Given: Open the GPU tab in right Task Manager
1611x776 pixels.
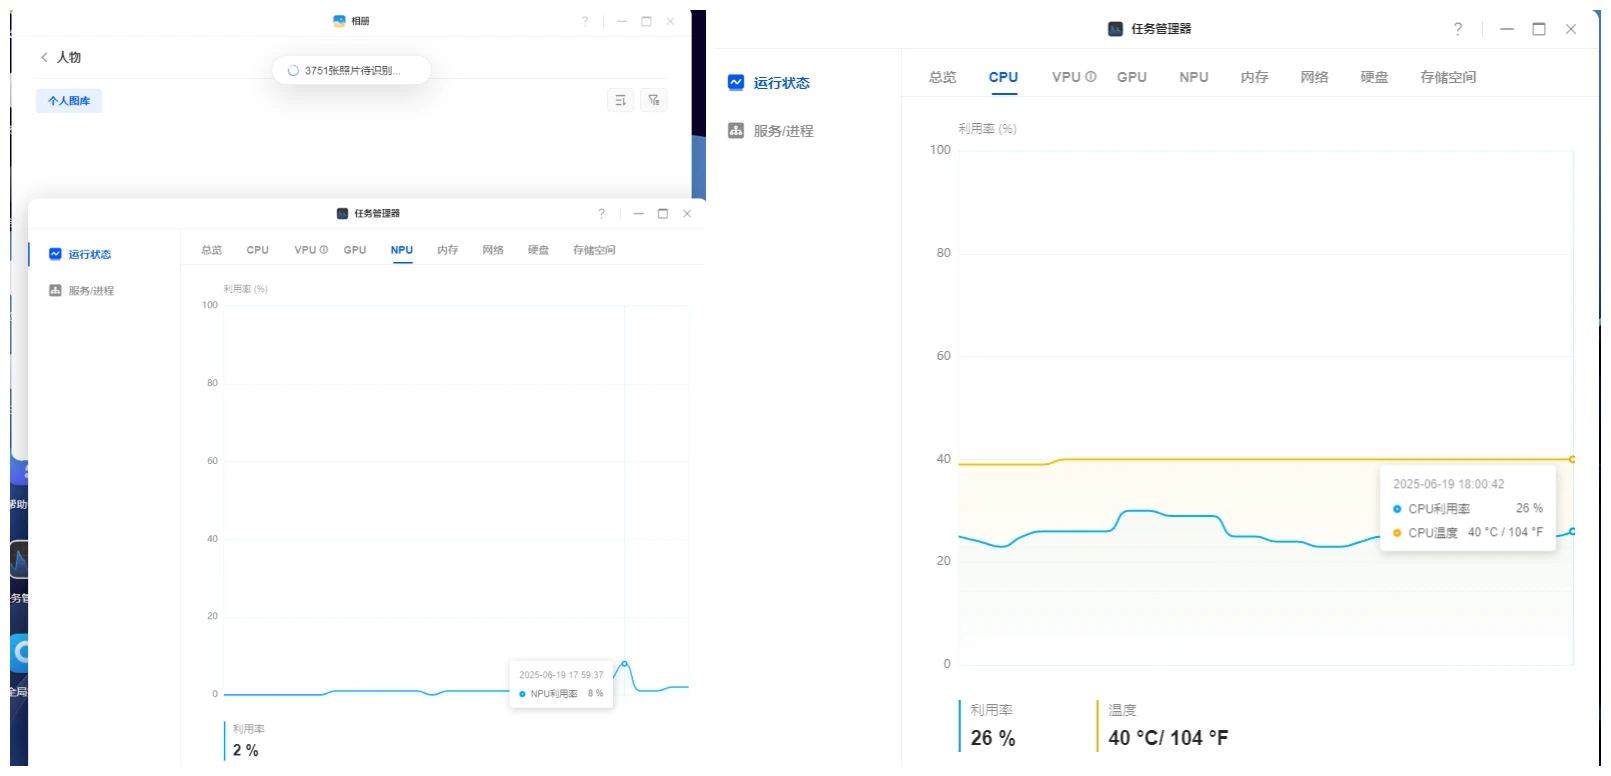Looking at the screenshot, I should click(1131, 77).
